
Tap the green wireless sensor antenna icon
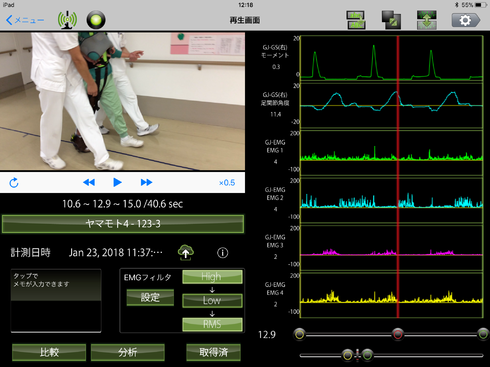tap(67, 20)
